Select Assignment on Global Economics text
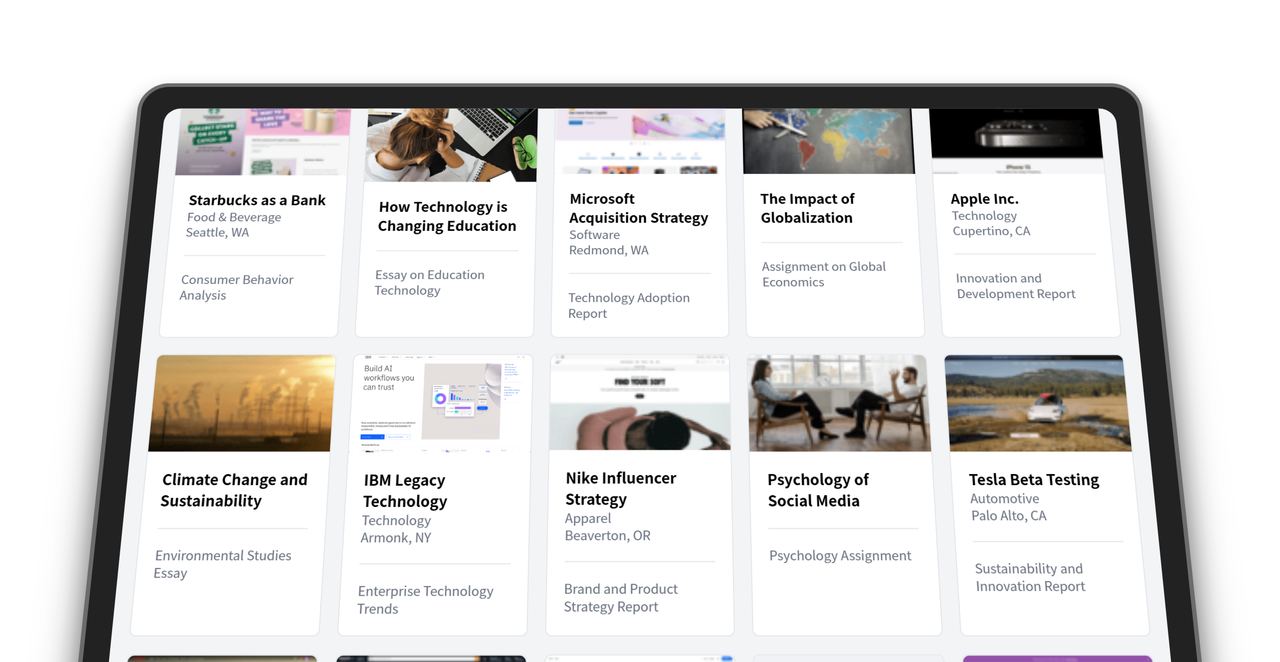Viewport: 1280px width, 662px height. coord(823,274)
